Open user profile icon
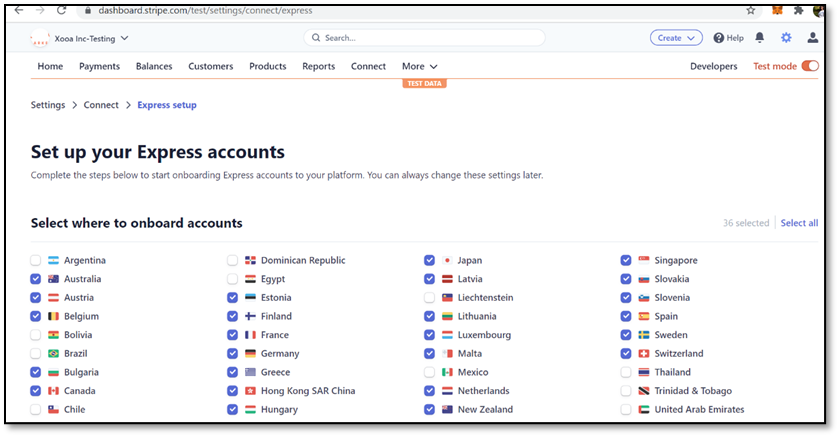 (812, 37)
